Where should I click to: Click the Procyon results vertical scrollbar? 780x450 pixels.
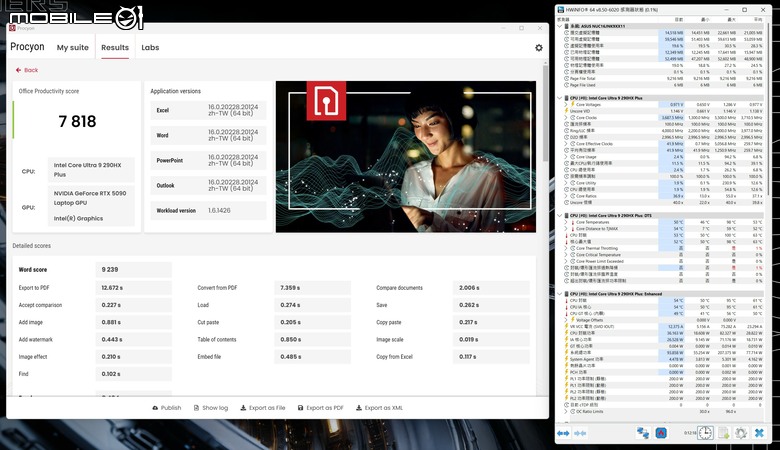[x=545, y=114]
